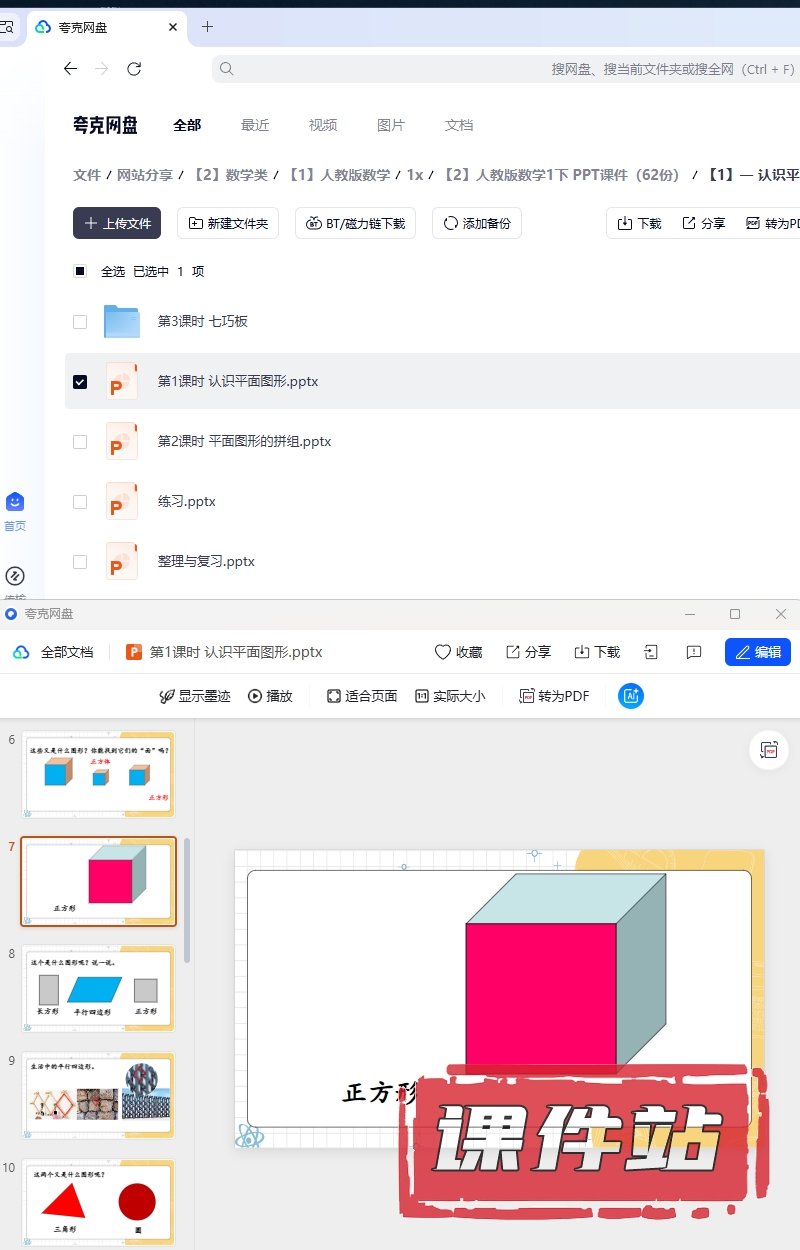Click the 显示墨迹 ink icon
The width and height of the screenshot is (800, 1250).
tap(168, 696)
